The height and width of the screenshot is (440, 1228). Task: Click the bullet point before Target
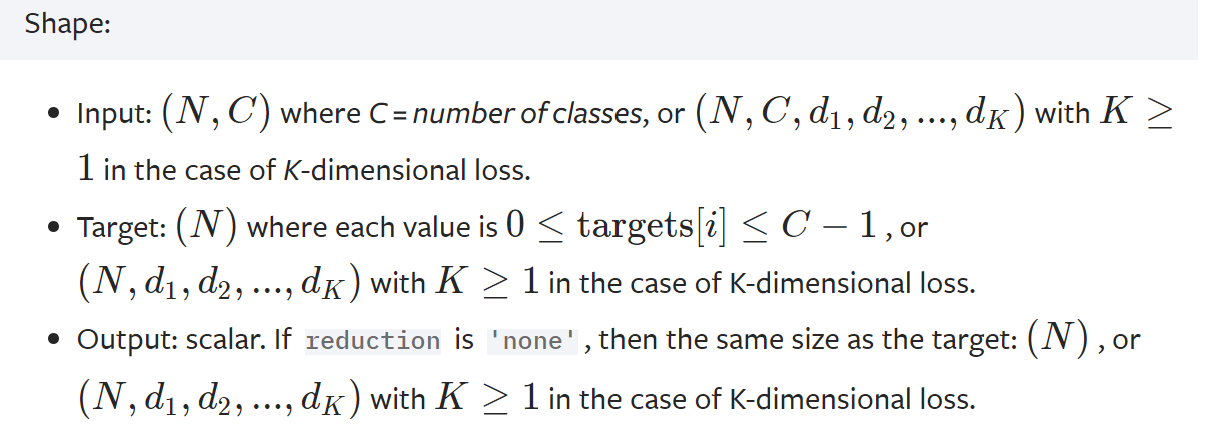(54, 227)
